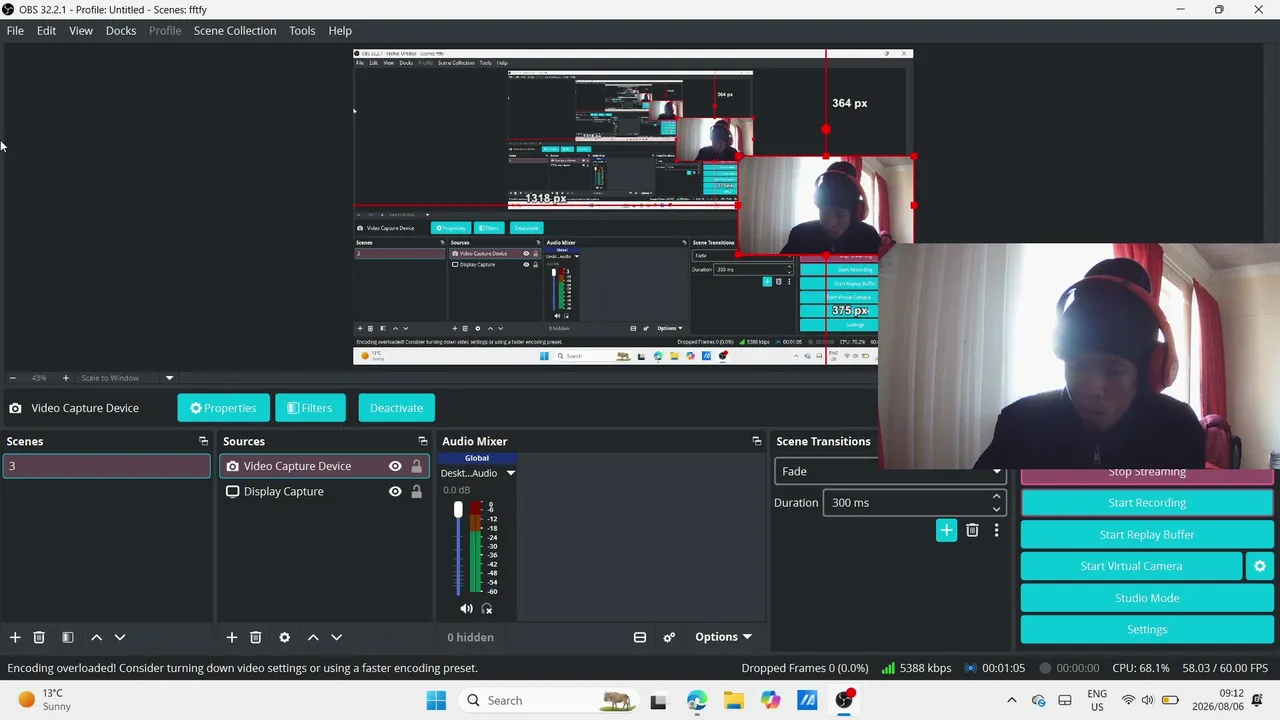Open advanced audio properties gears icon
The width and height of the screenshot is (1280, 720).
669,637
